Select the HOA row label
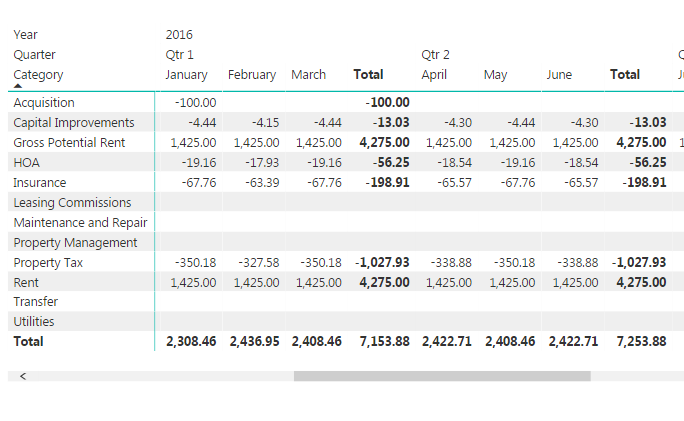 click(26, 163)
